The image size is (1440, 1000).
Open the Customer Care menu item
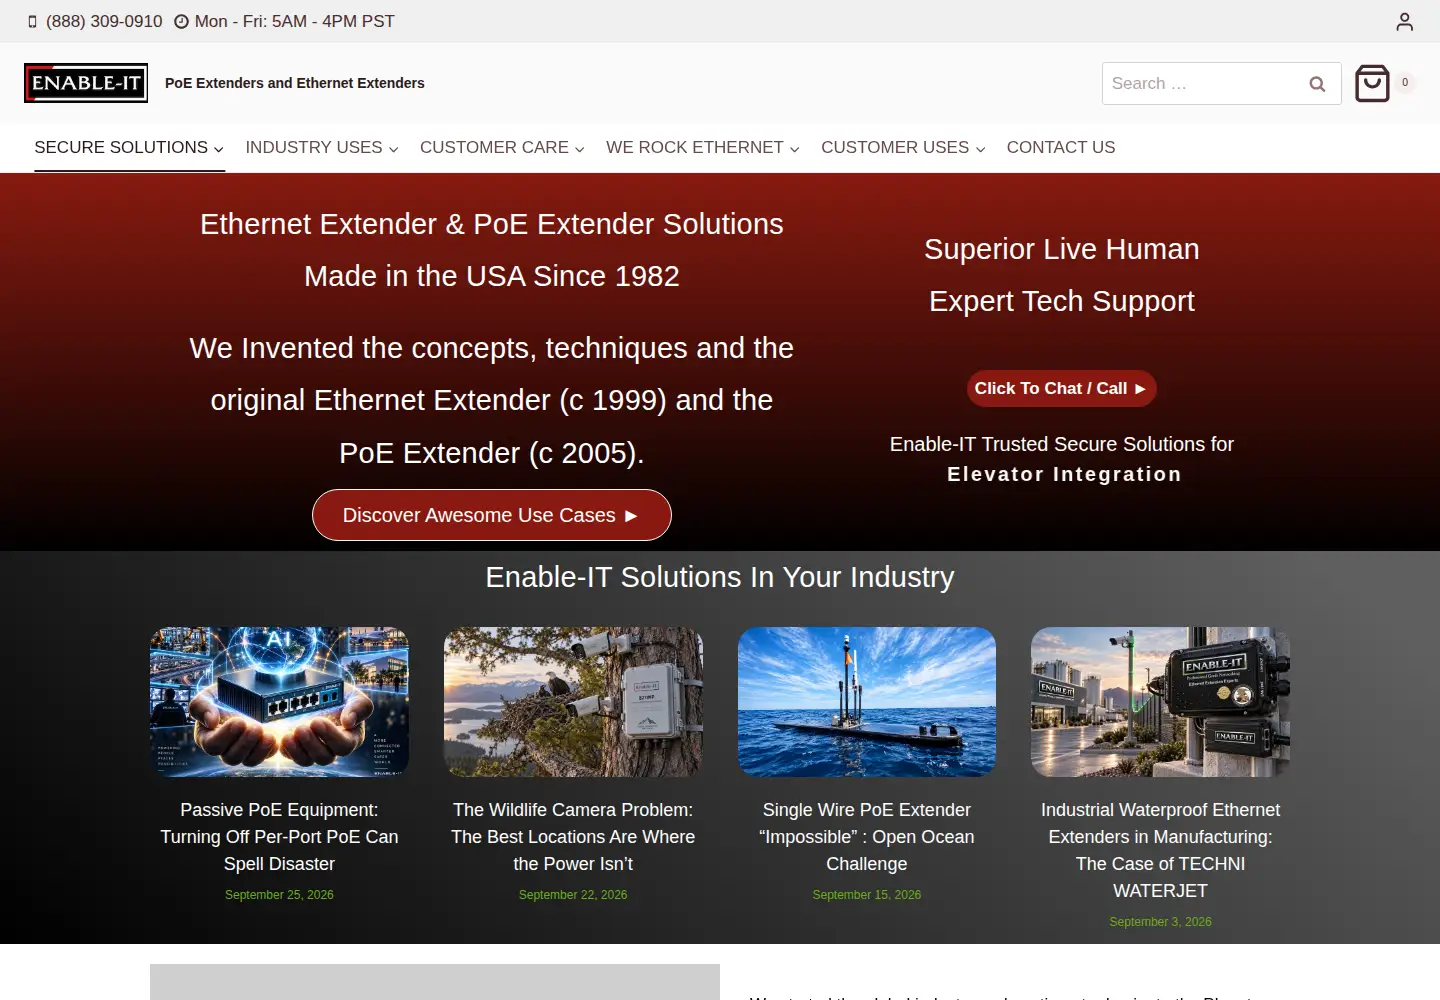pyautogui.click(x=494, y=147)
